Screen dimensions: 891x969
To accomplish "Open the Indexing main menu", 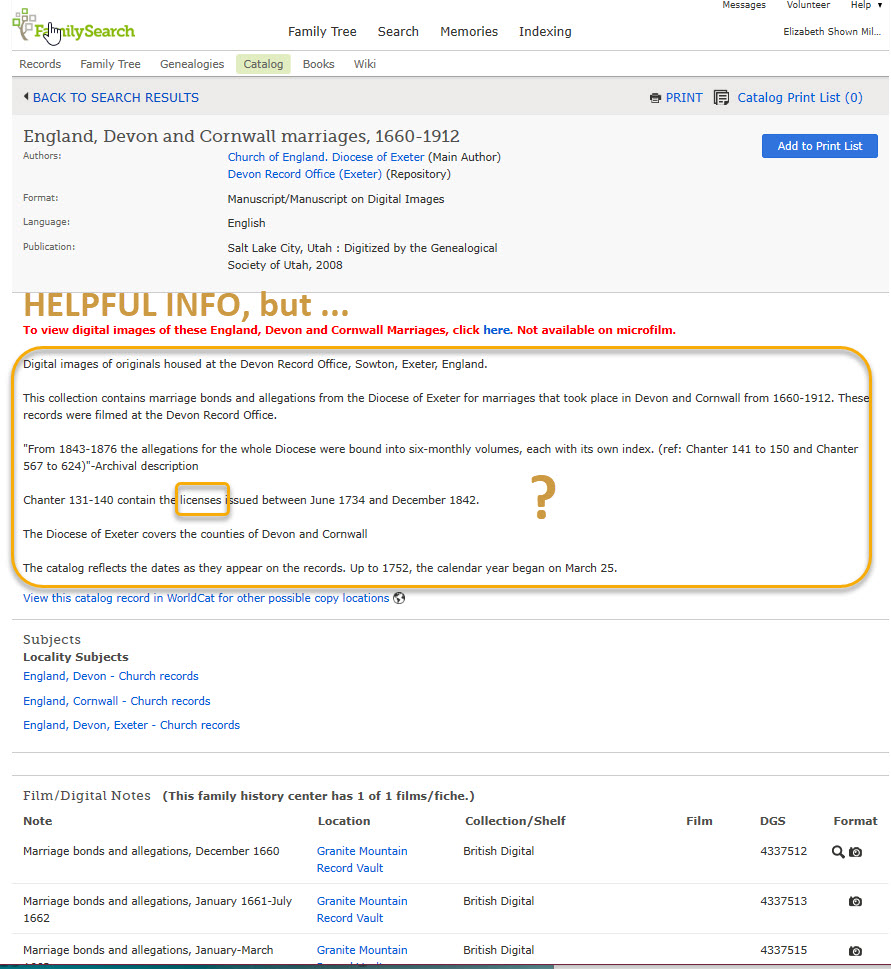I will click(x=545, y=32).
